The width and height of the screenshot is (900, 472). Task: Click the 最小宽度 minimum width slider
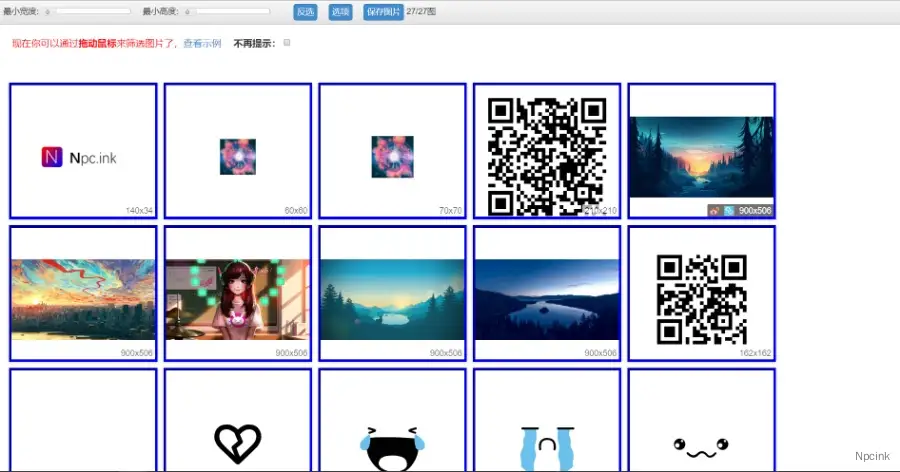coord(90,12)
